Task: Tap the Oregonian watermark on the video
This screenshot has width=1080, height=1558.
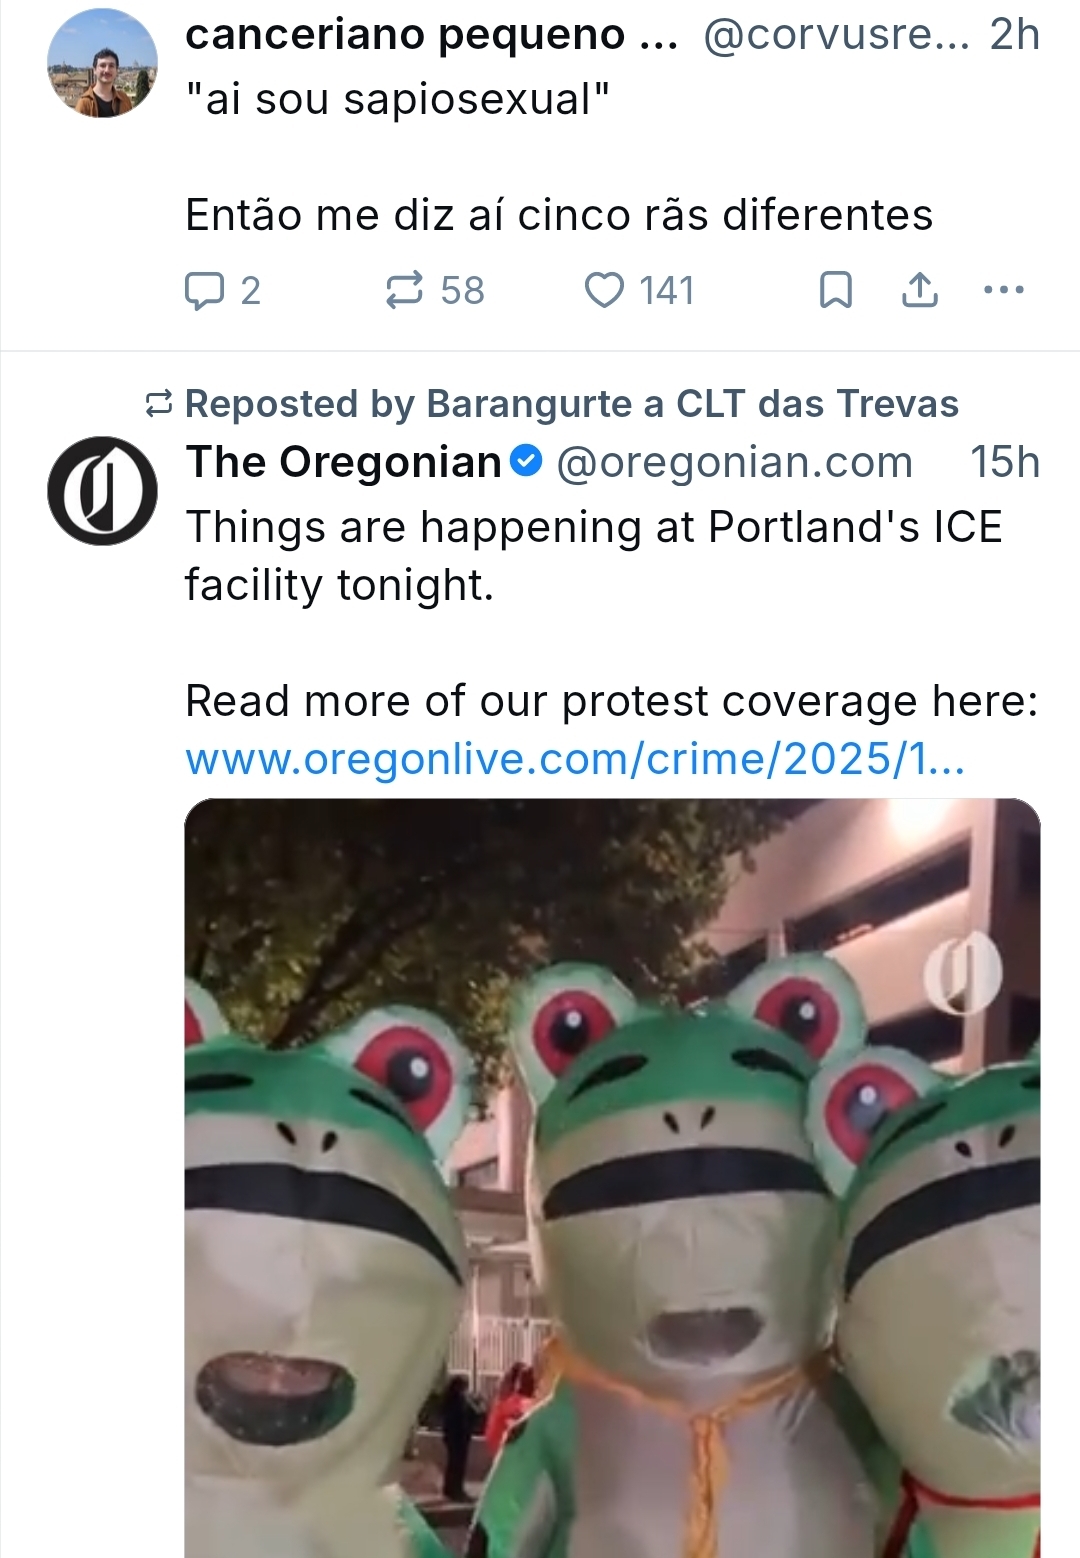Action: [x=962, y=972]
